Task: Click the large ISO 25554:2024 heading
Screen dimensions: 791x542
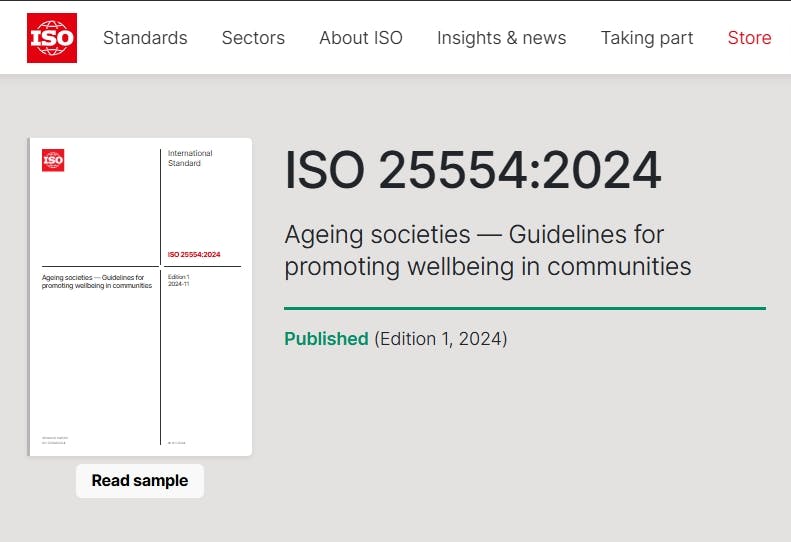Action: coord(473,170)
